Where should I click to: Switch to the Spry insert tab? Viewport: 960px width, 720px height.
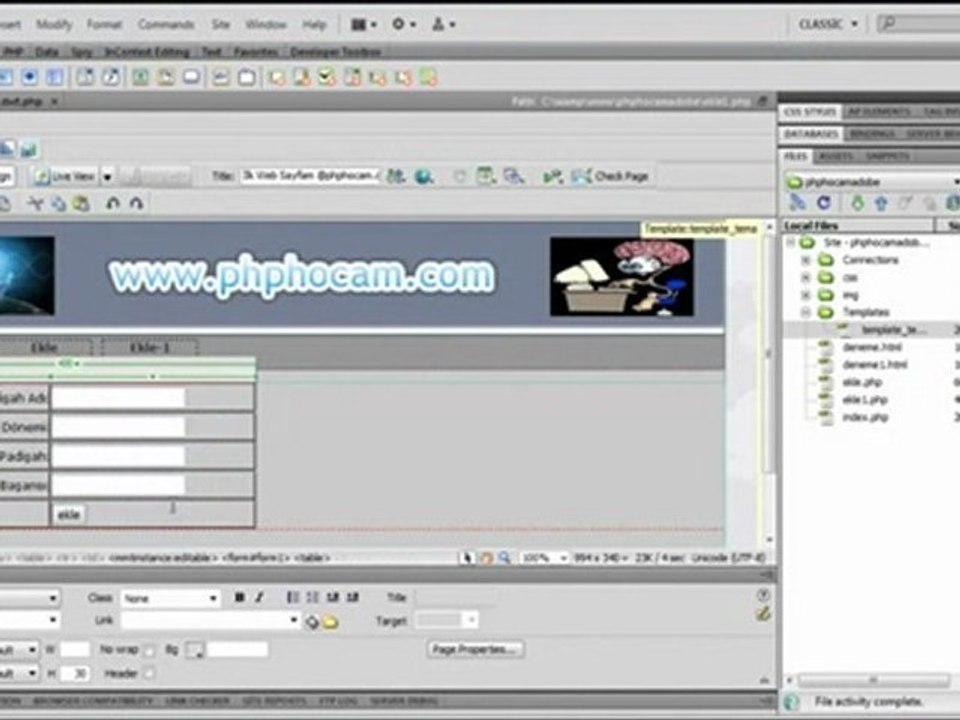pos(81,52)
